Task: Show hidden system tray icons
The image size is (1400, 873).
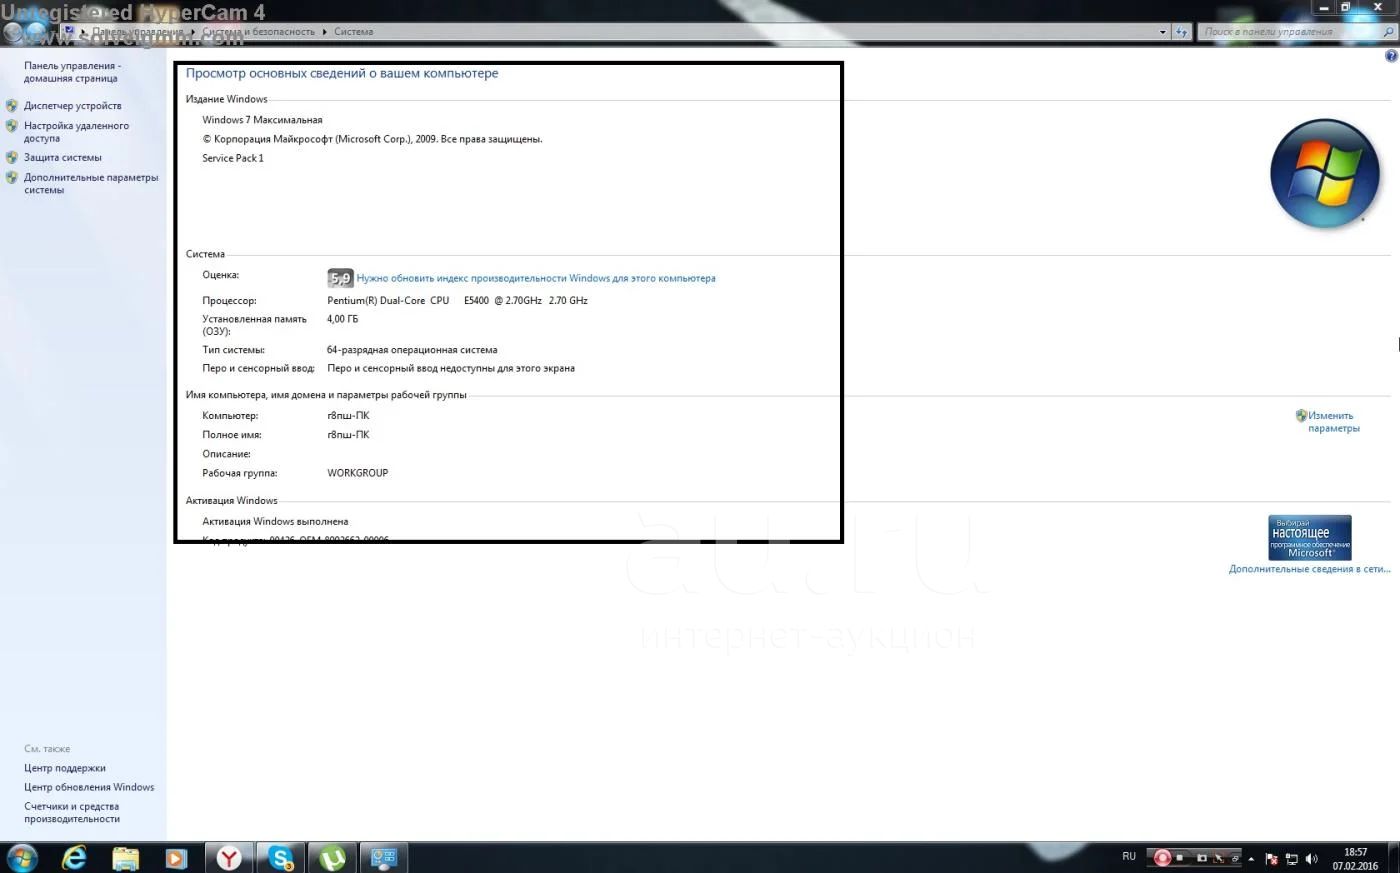Action: click(x=1251, y=859)
